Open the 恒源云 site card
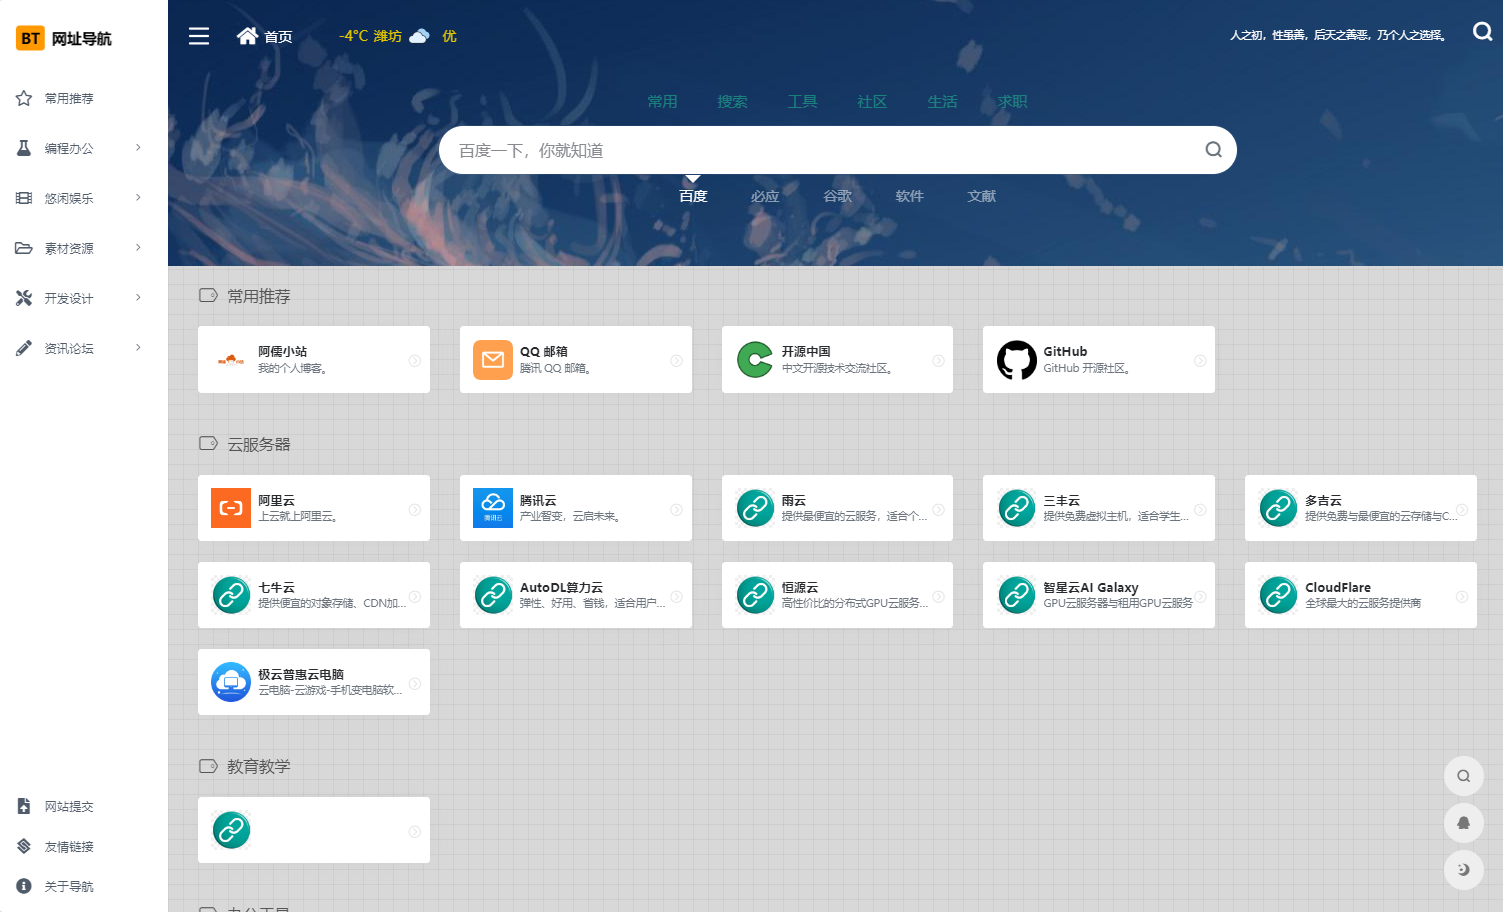The width and height of the screenshot is (1503, 912). [x=838, y=595]
